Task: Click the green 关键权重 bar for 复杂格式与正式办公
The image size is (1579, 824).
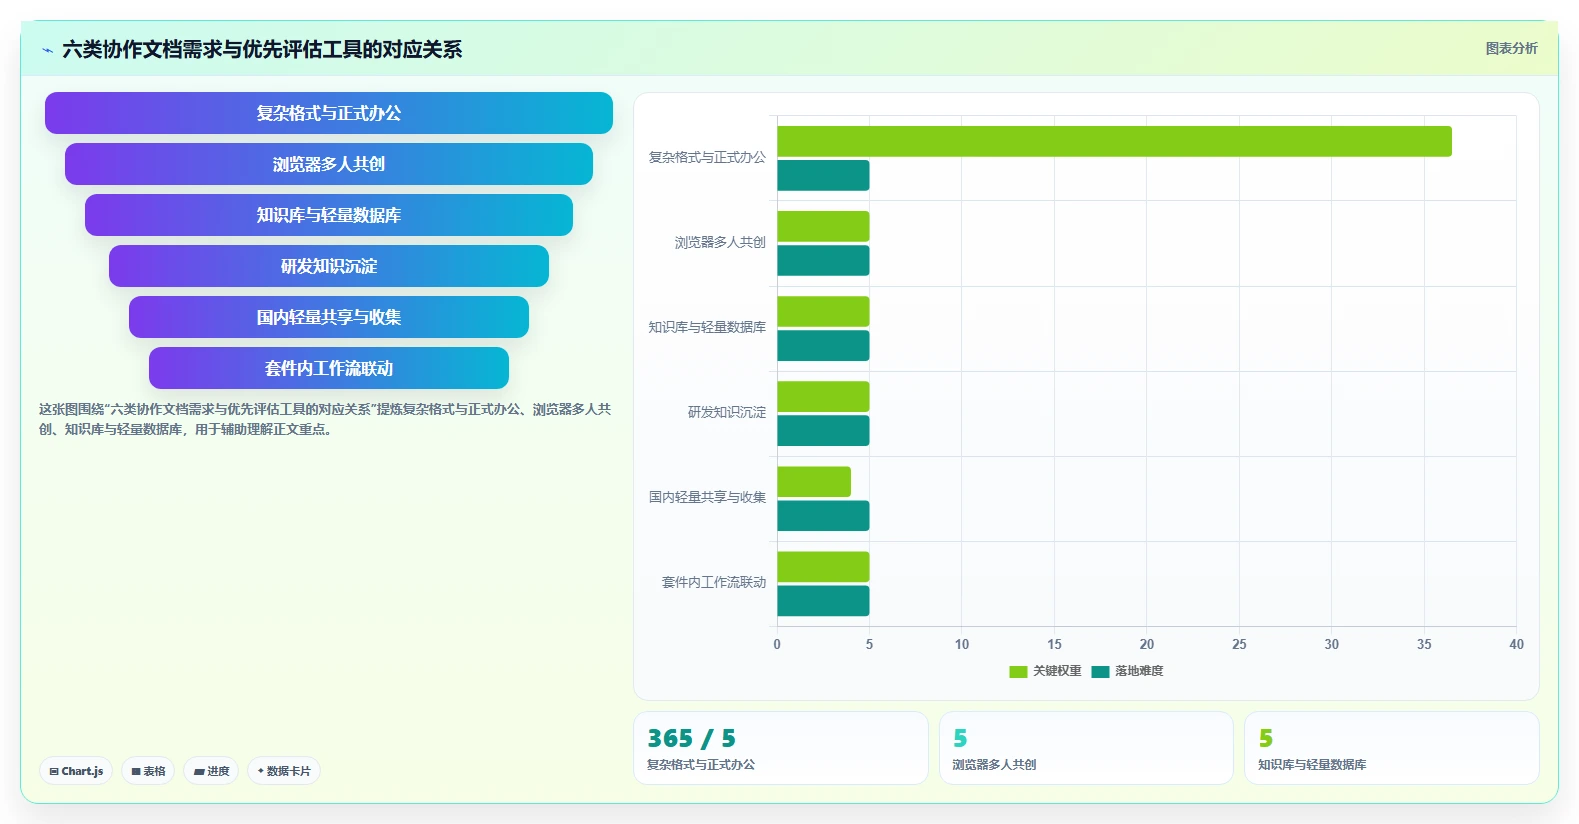Action: [x=1114, y=141]
